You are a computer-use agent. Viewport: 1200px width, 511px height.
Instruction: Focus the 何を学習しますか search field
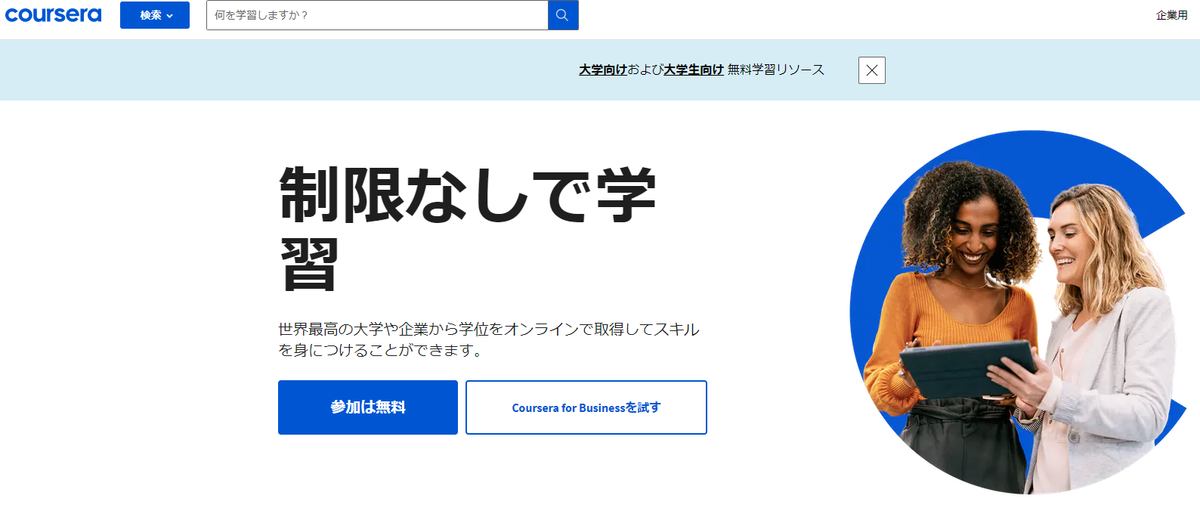pos(377,15)
